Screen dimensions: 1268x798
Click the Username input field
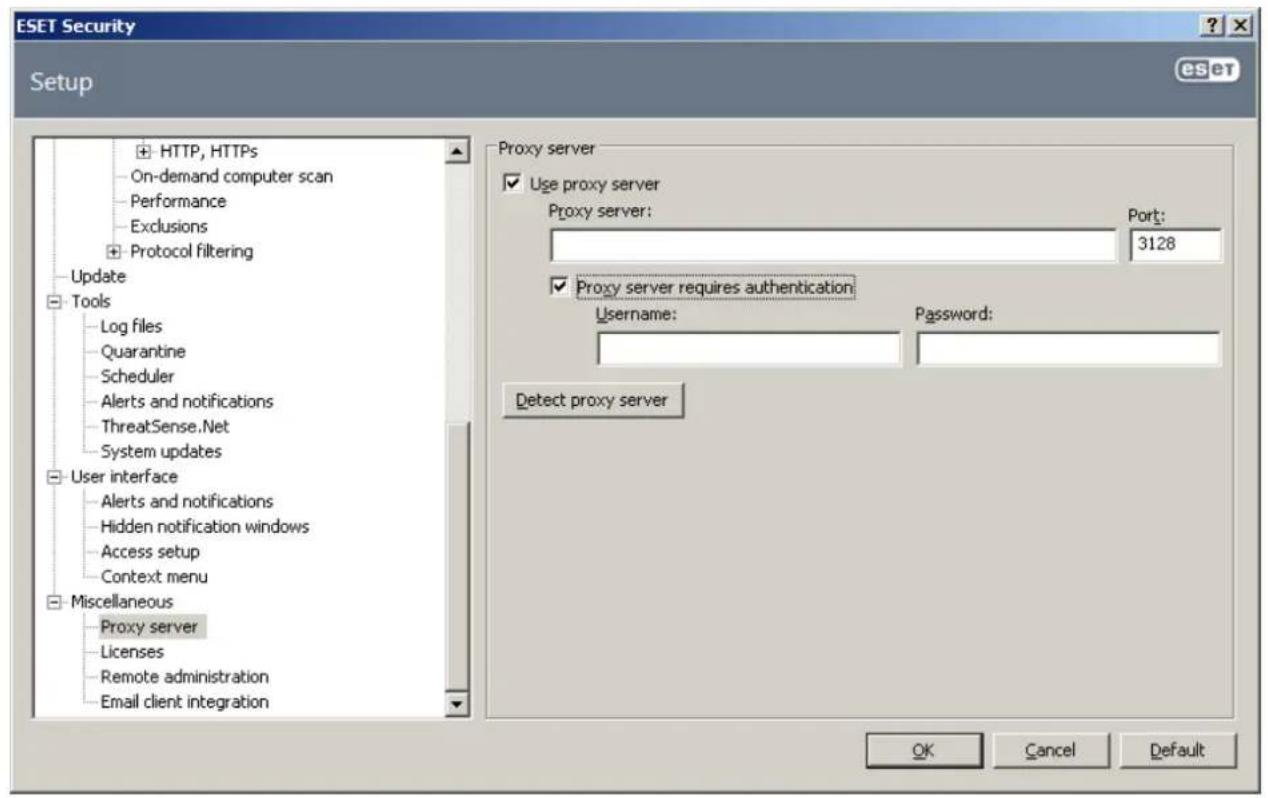748,349
